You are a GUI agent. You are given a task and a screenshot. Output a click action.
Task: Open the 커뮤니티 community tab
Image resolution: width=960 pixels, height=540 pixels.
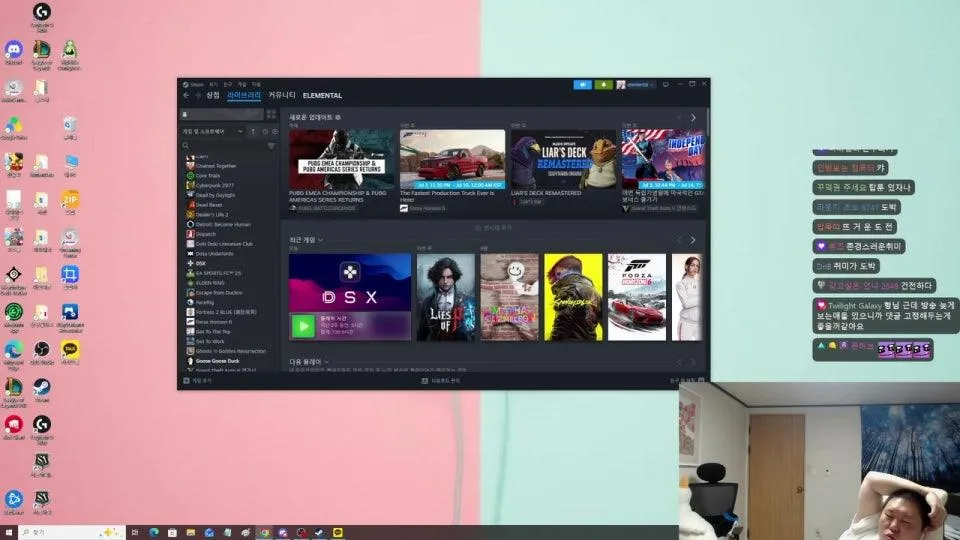[x=282, y=96]
